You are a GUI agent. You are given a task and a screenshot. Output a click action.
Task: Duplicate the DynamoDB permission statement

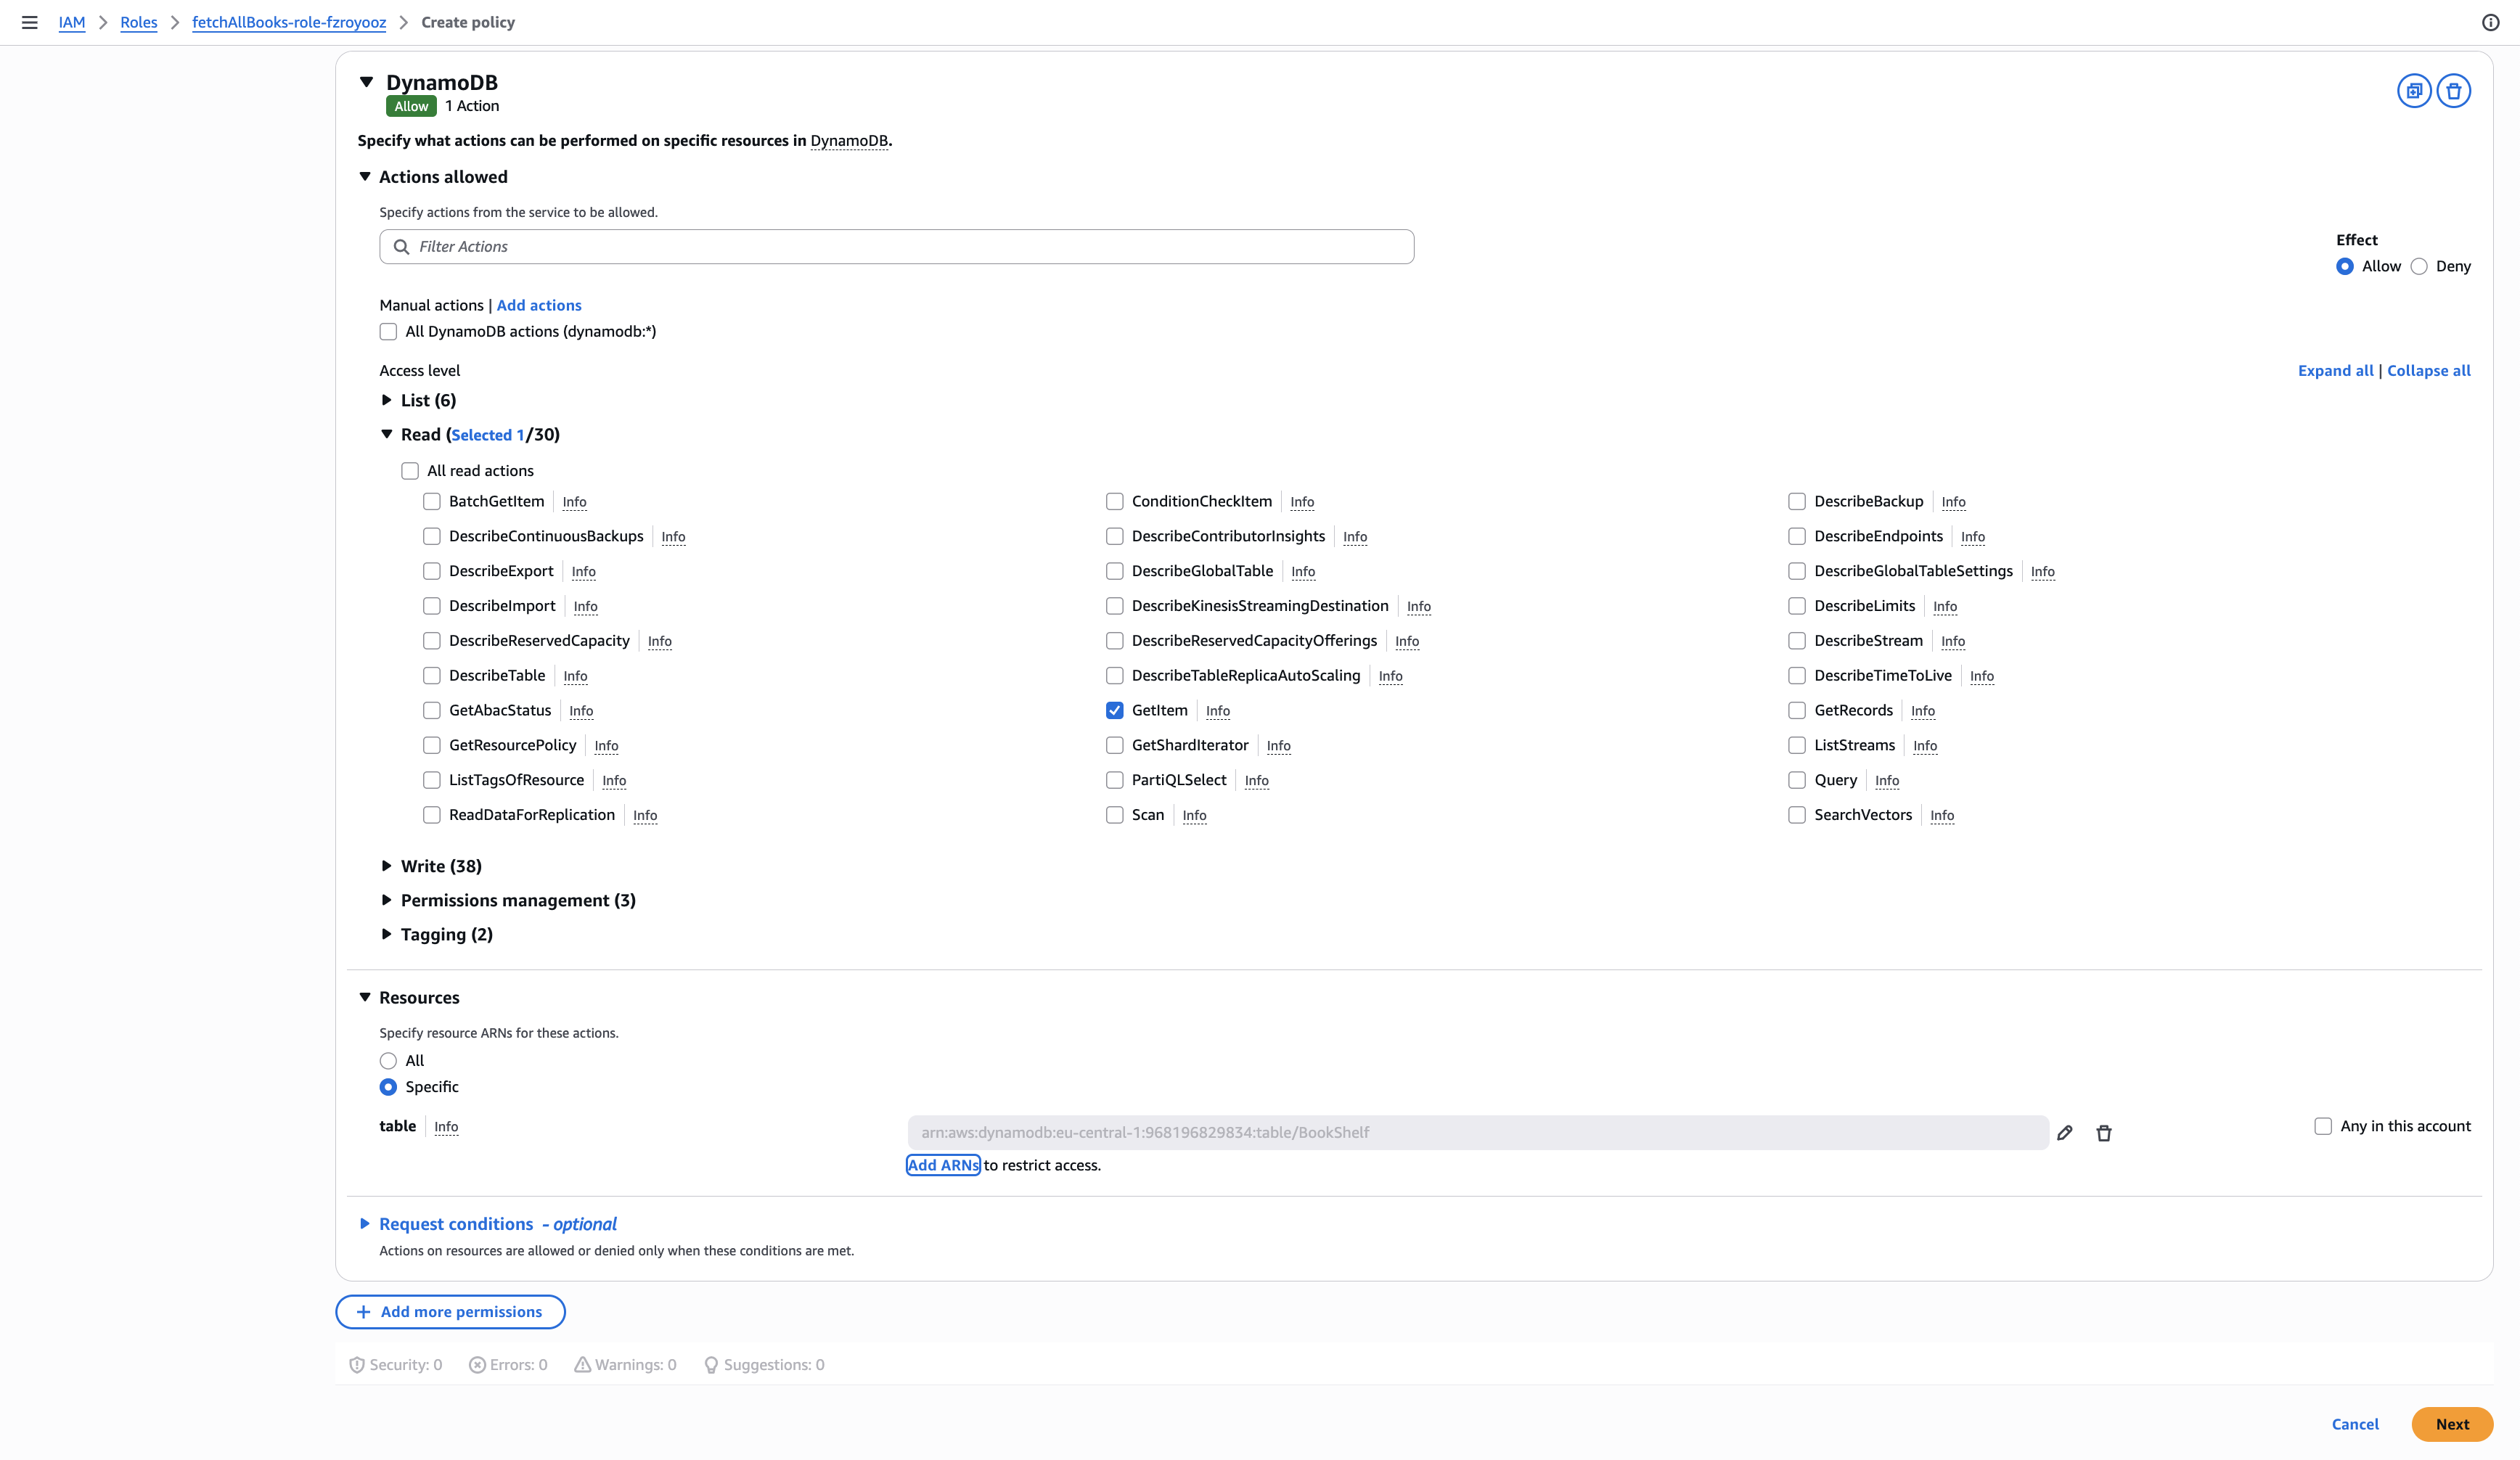coord(2414,91)
